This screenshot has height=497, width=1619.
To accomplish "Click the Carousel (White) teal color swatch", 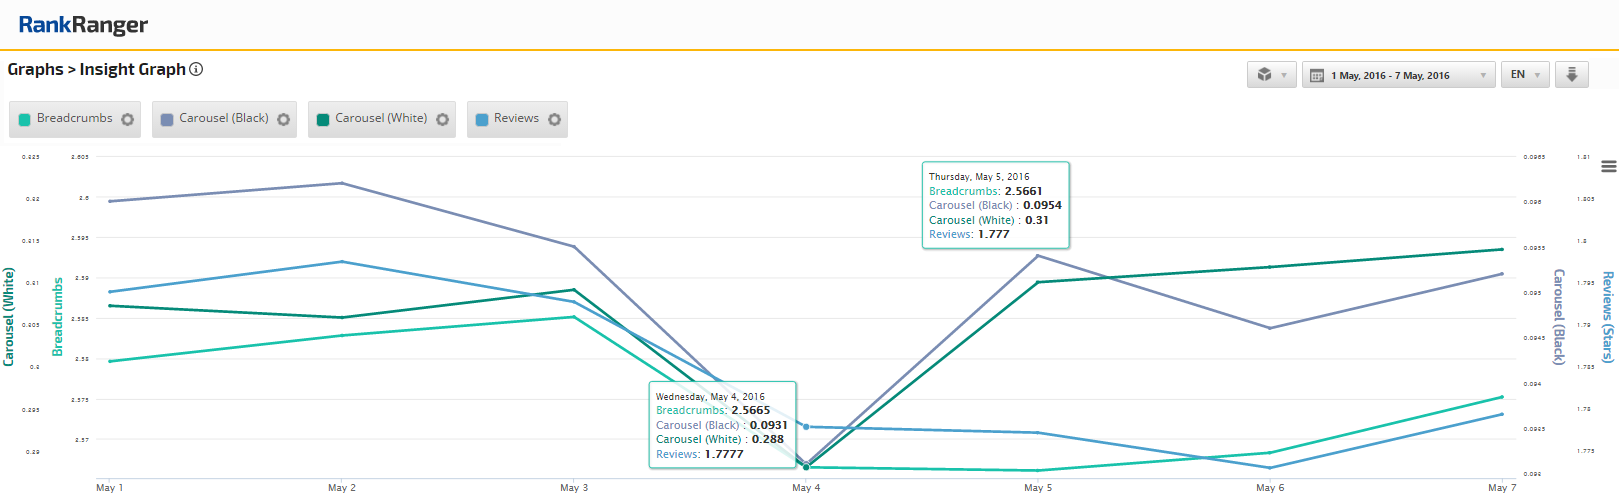I will [323, 120].
